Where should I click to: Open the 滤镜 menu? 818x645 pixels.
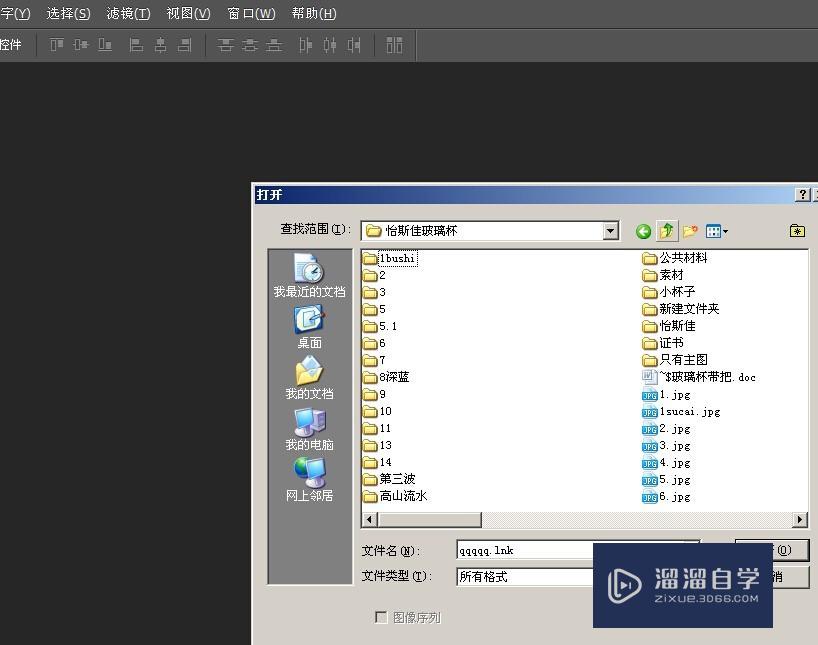pos(127,14)
